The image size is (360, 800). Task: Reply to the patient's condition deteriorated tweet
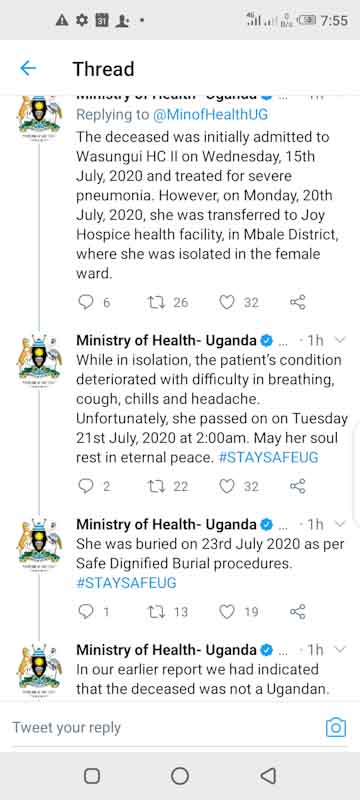[85, 486]
